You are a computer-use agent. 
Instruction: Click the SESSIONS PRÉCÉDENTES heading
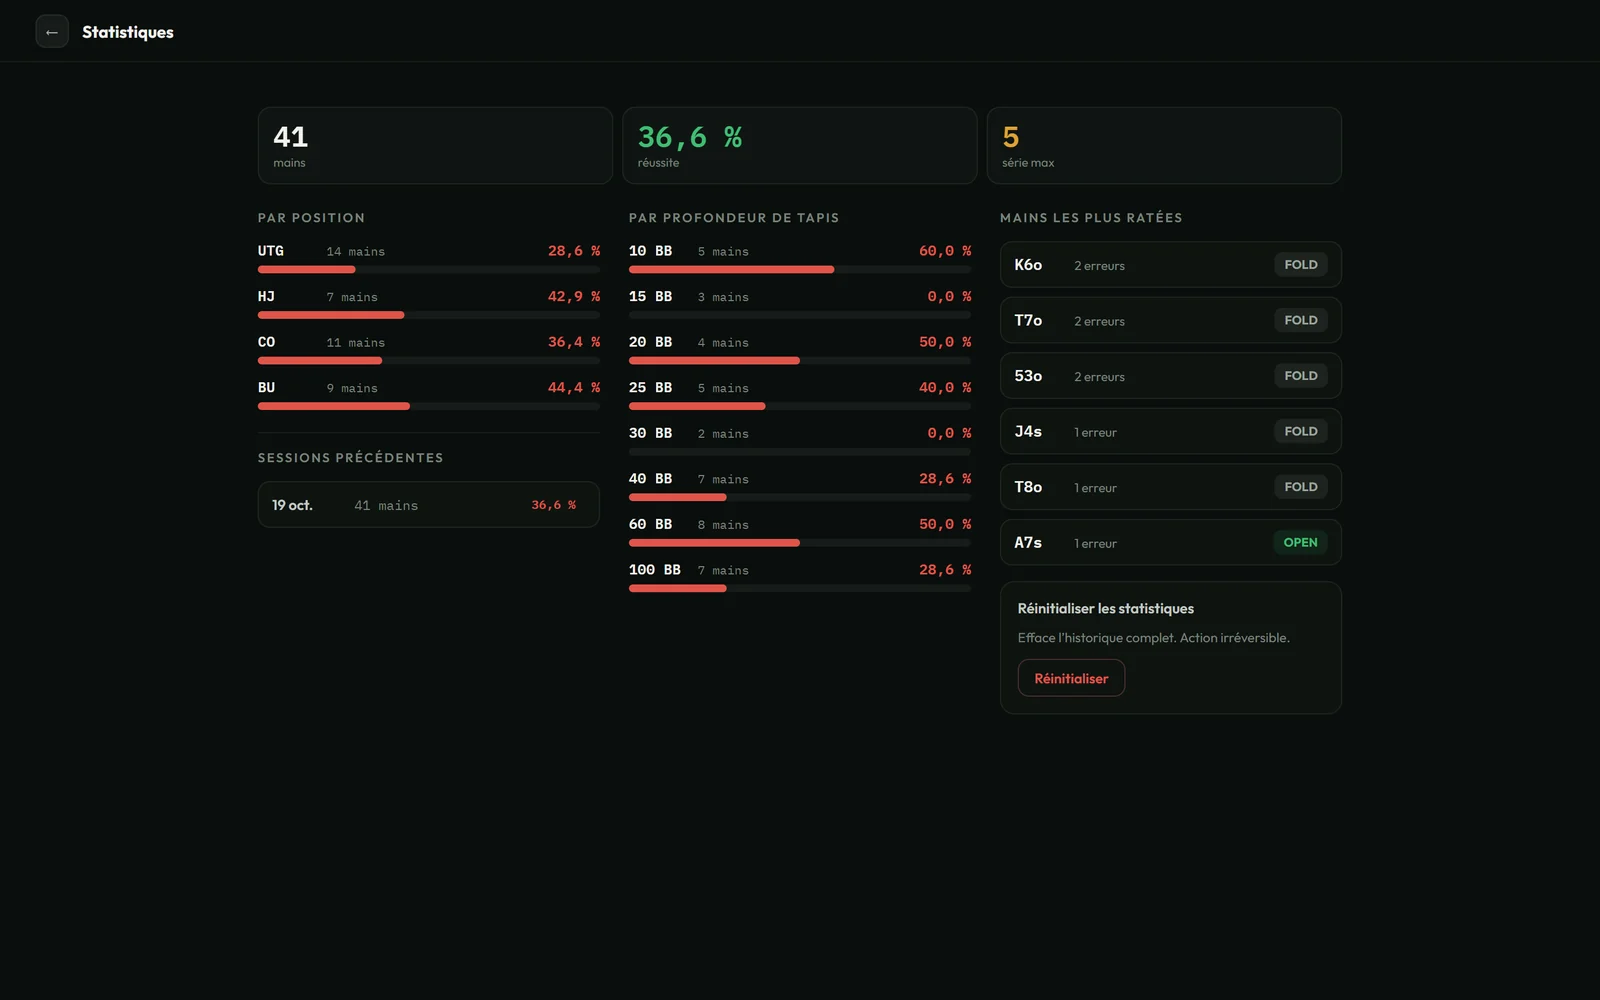[x=351, y=458]
